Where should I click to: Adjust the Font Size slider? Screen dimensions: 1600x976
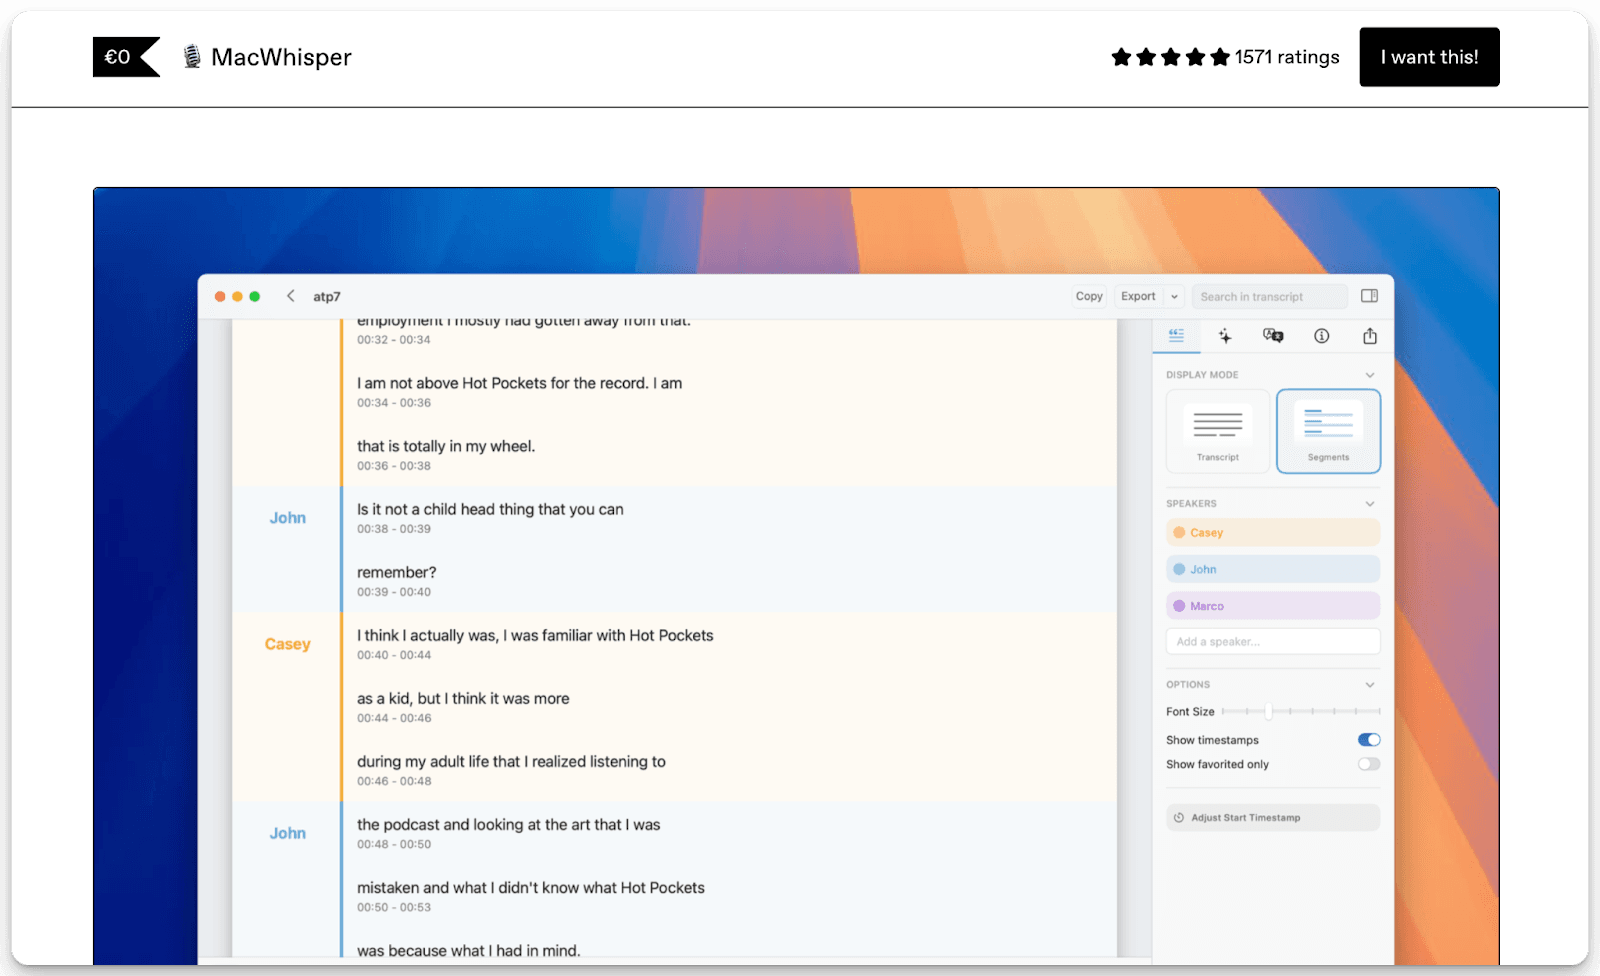coord(1268,711)
